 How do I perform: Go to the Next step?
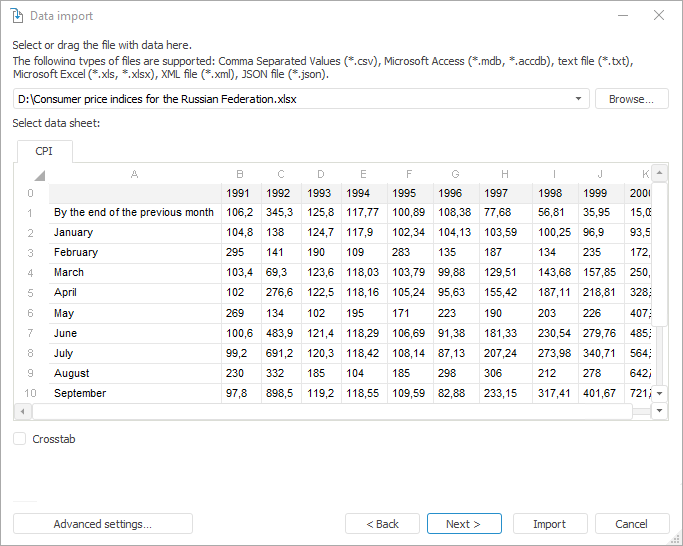[463, 524]
